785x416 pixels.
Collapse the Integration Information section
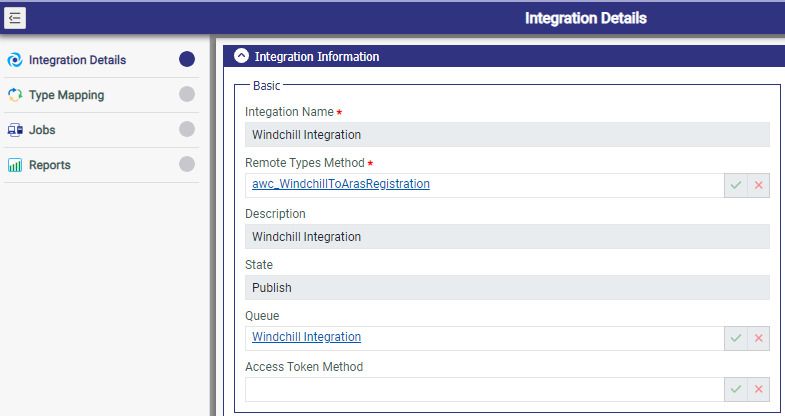coord(241,56)
